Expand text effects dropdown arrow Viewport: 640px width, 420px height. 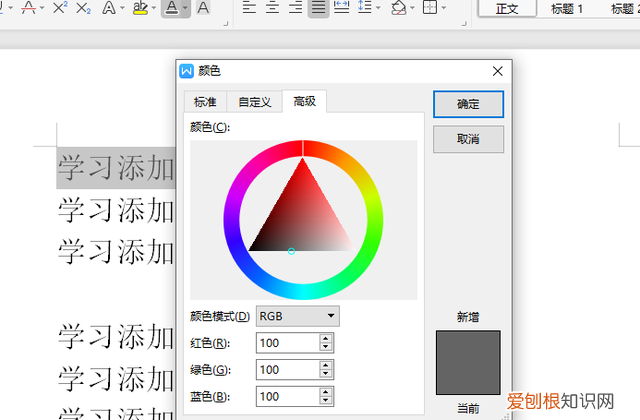click(122, 8)
